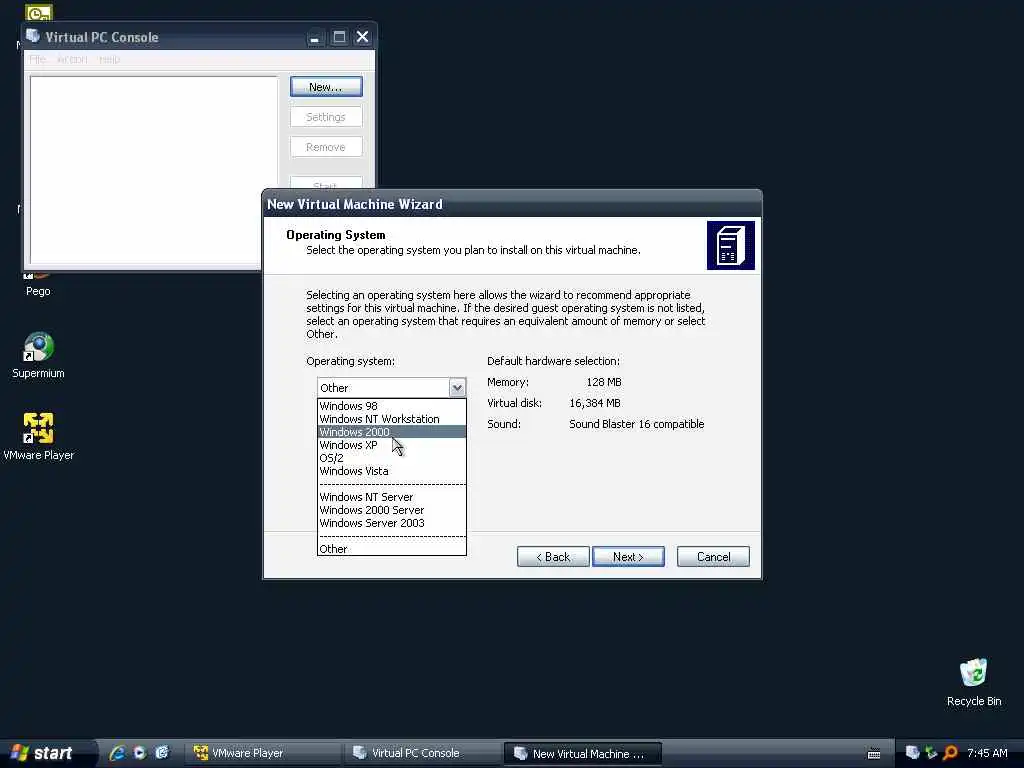The image size is (1024, 768).
Task: Select Windows NT Server from the list
Action: click(x=391, y=497)
